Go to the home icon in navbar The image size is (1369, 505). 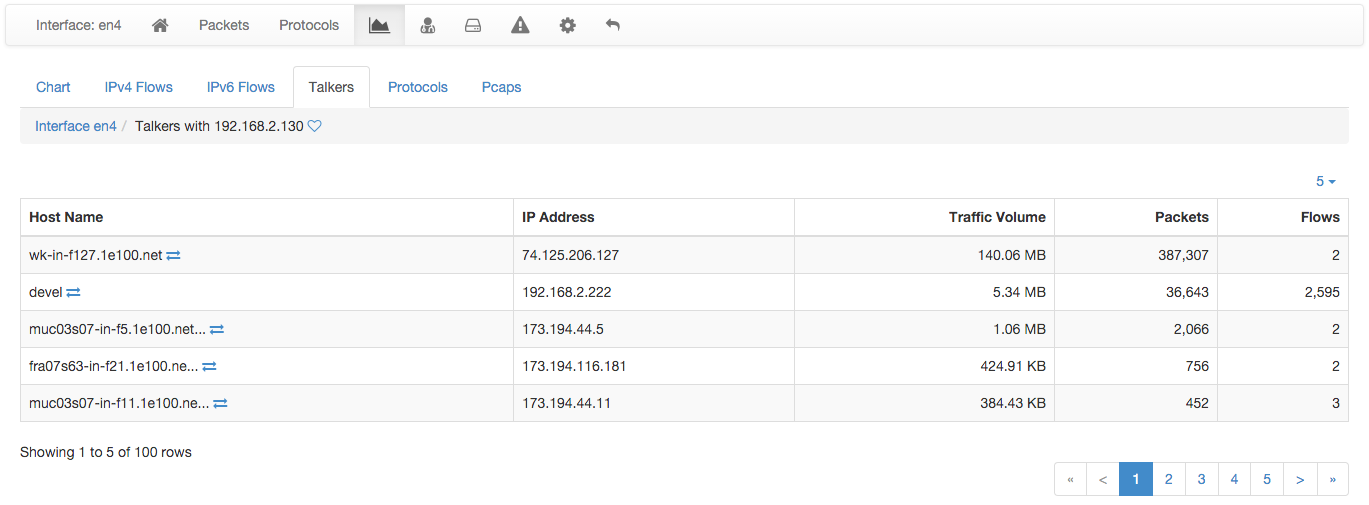click(x=160, y=25)
